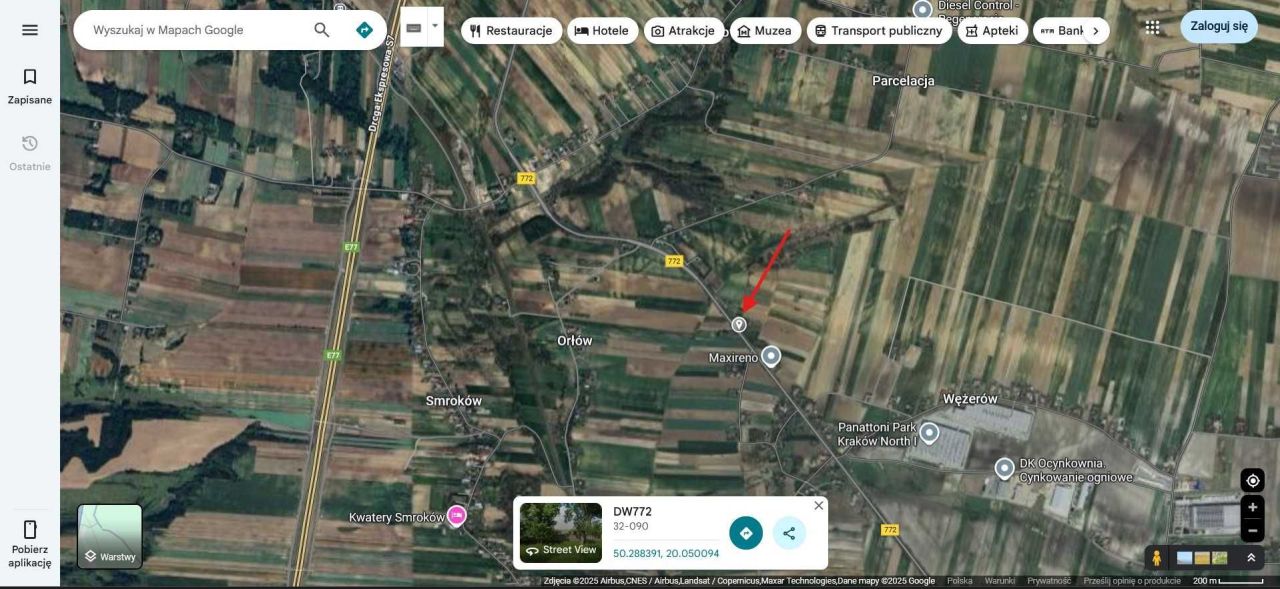Open the Street View thumbnail in card
Image resolution: width=1280 pixels, height=589 pixels.
click(x=561, y=533)
